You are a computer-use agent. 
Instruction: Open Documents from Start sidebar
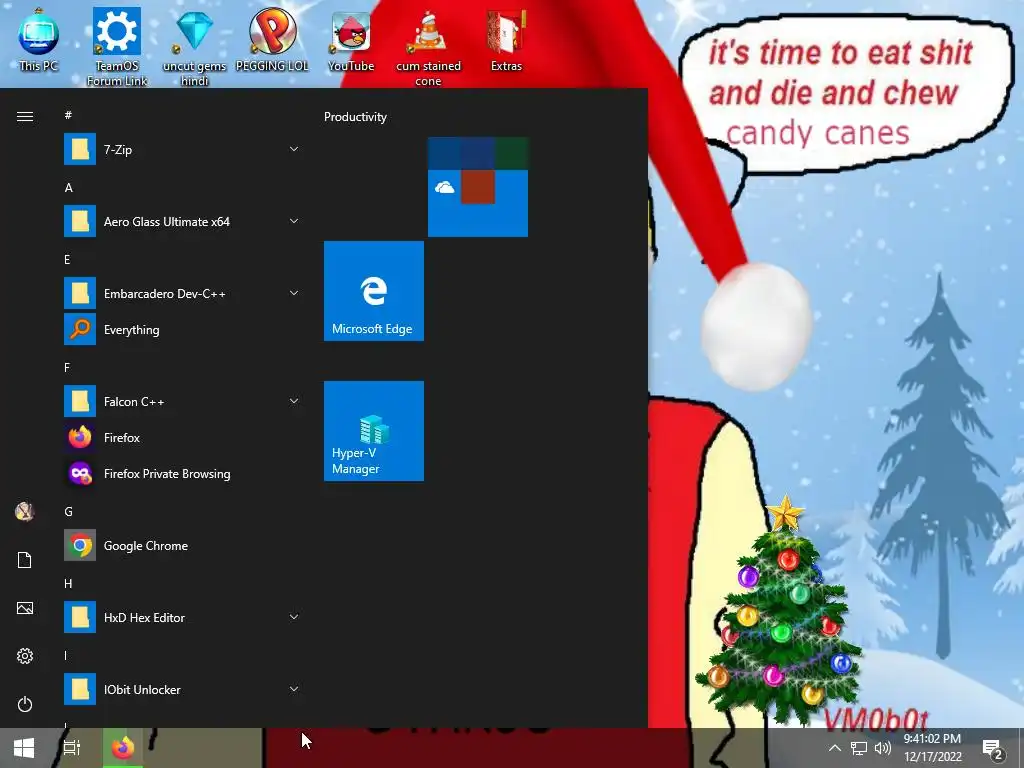pos(25,560)
